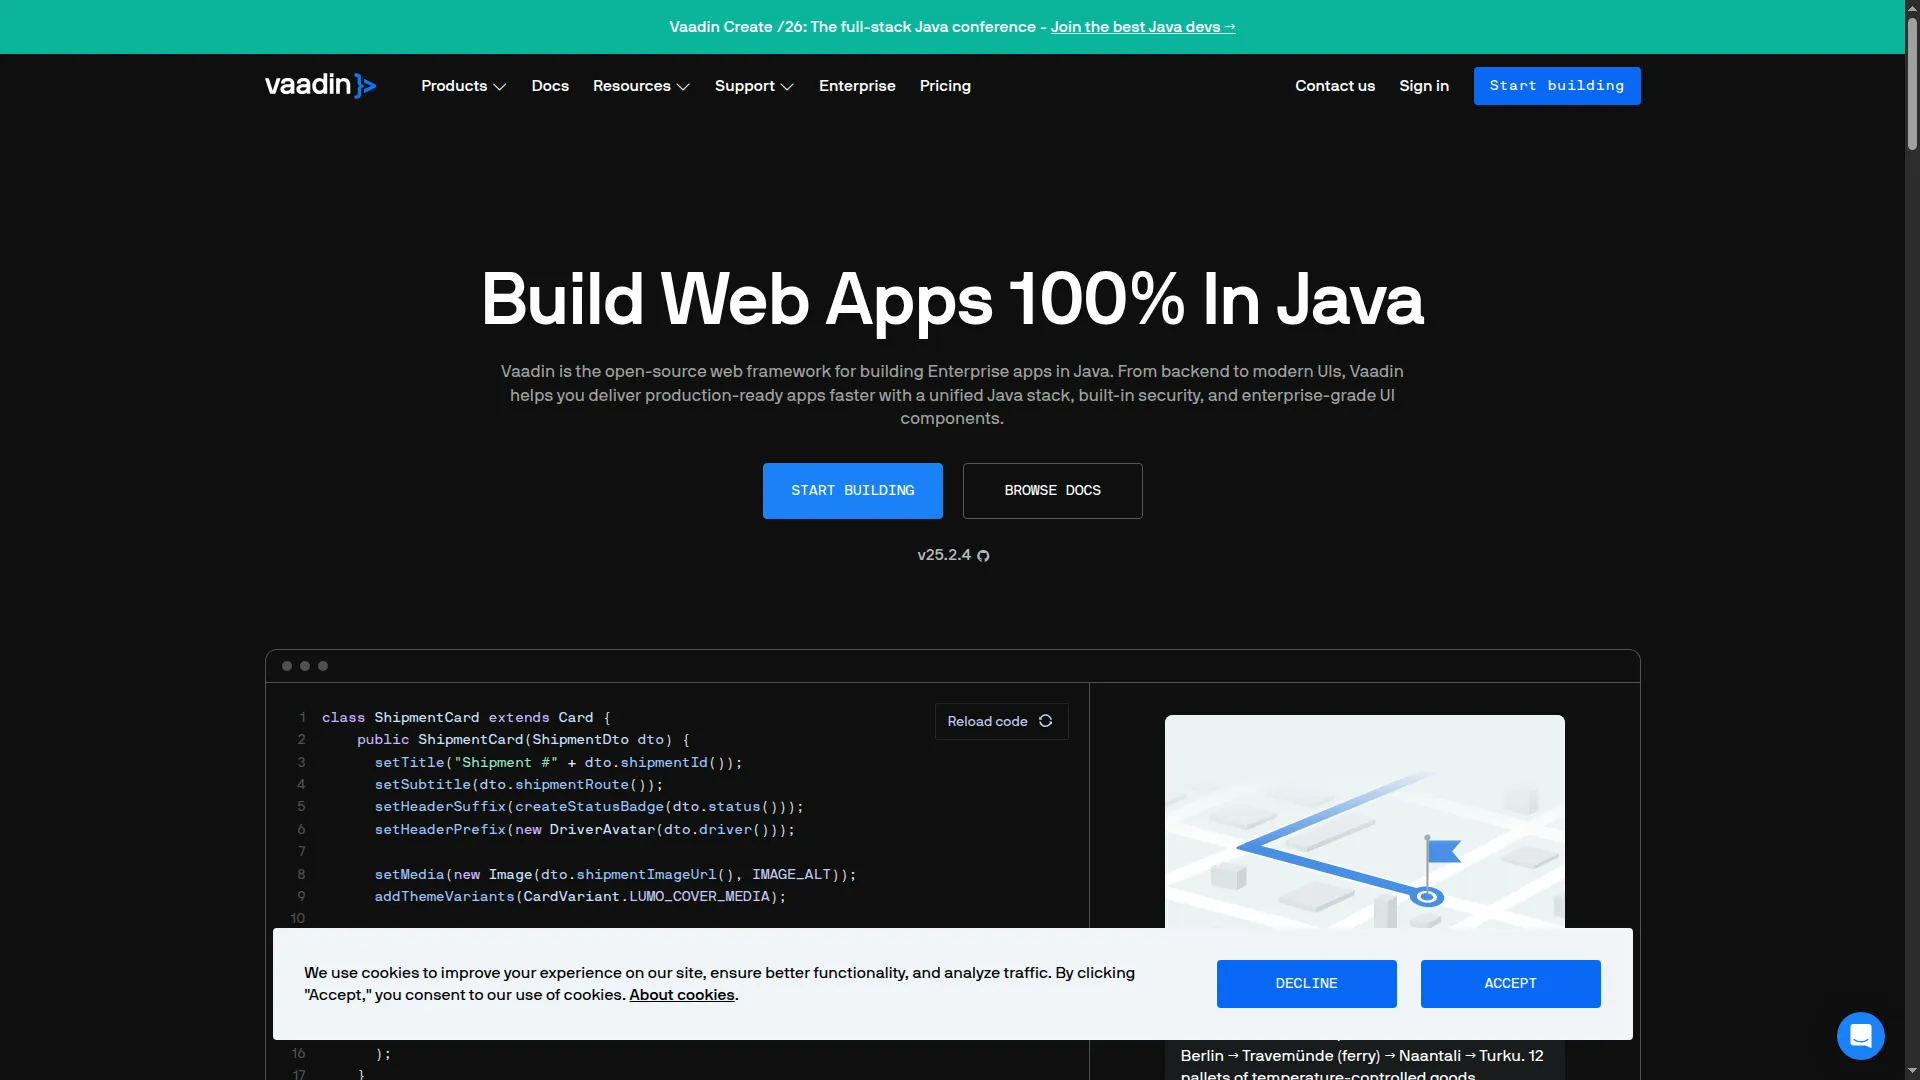
Task: Accept cookies in the consent banner
Action: pyautogui.click(x=1511, y=984)
